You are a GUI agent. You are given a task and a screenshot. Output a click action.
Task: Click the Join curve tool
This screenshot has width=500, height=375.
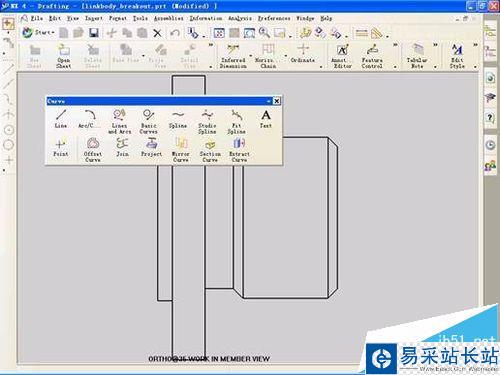(x=122, y=148)
